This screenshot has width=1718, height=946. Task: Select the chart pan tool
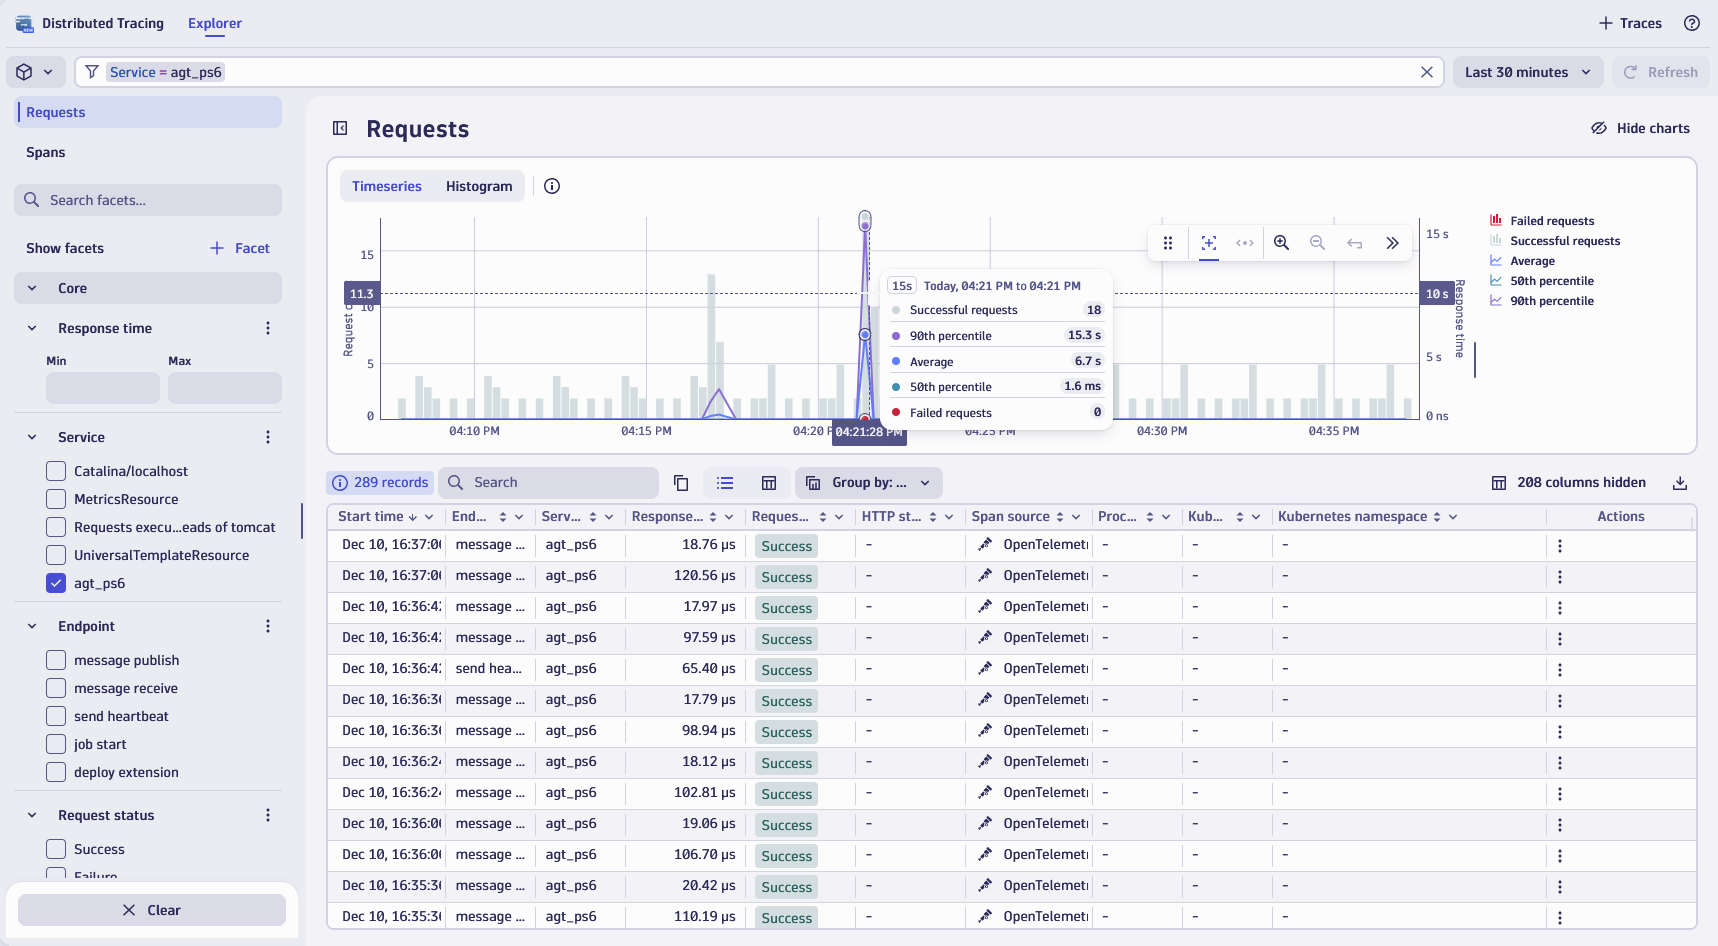click(x=1245, y=243)
